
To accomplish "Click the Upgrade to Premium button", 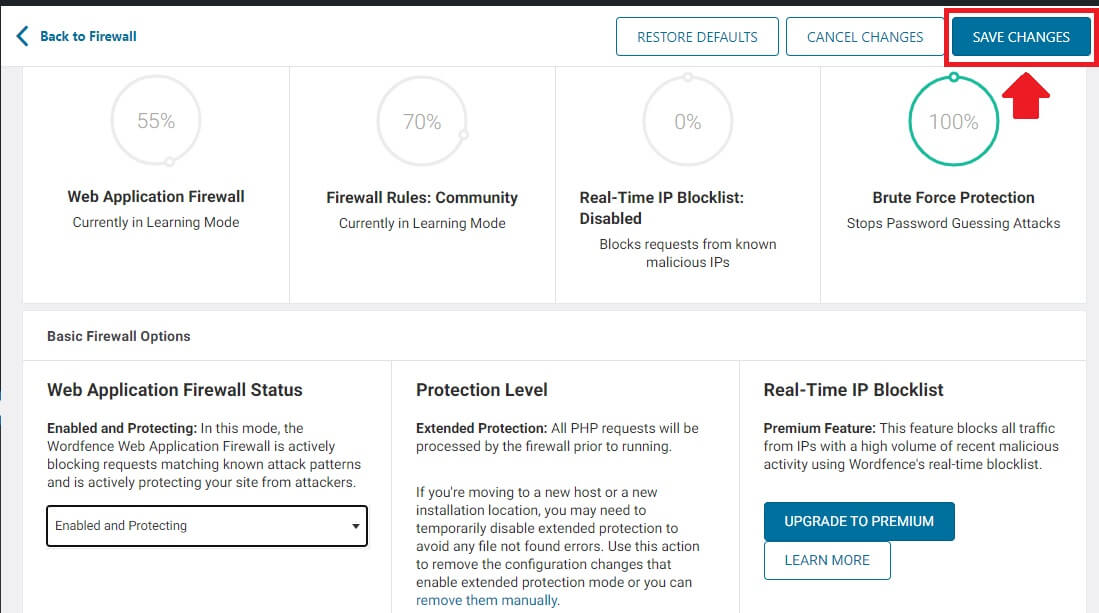I will (x=859, y=521).
